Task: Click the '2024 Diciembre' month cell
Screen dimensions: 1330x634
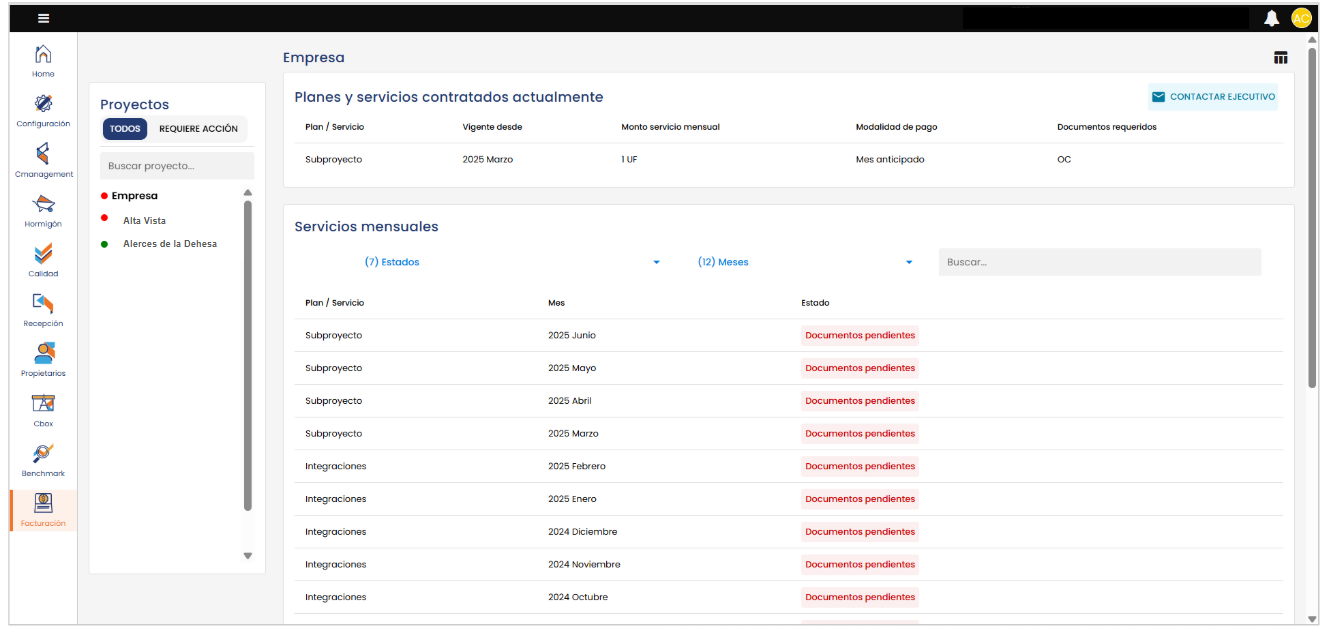Action: click(x=583, y=532)
